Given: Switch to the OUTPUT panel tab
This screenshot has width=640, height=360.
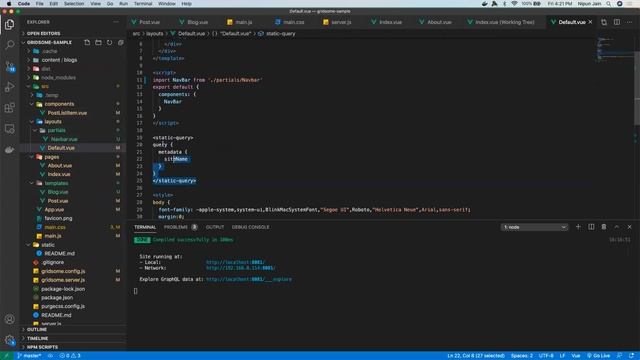Looking at the screenshot, I should (x=215, y=227).
